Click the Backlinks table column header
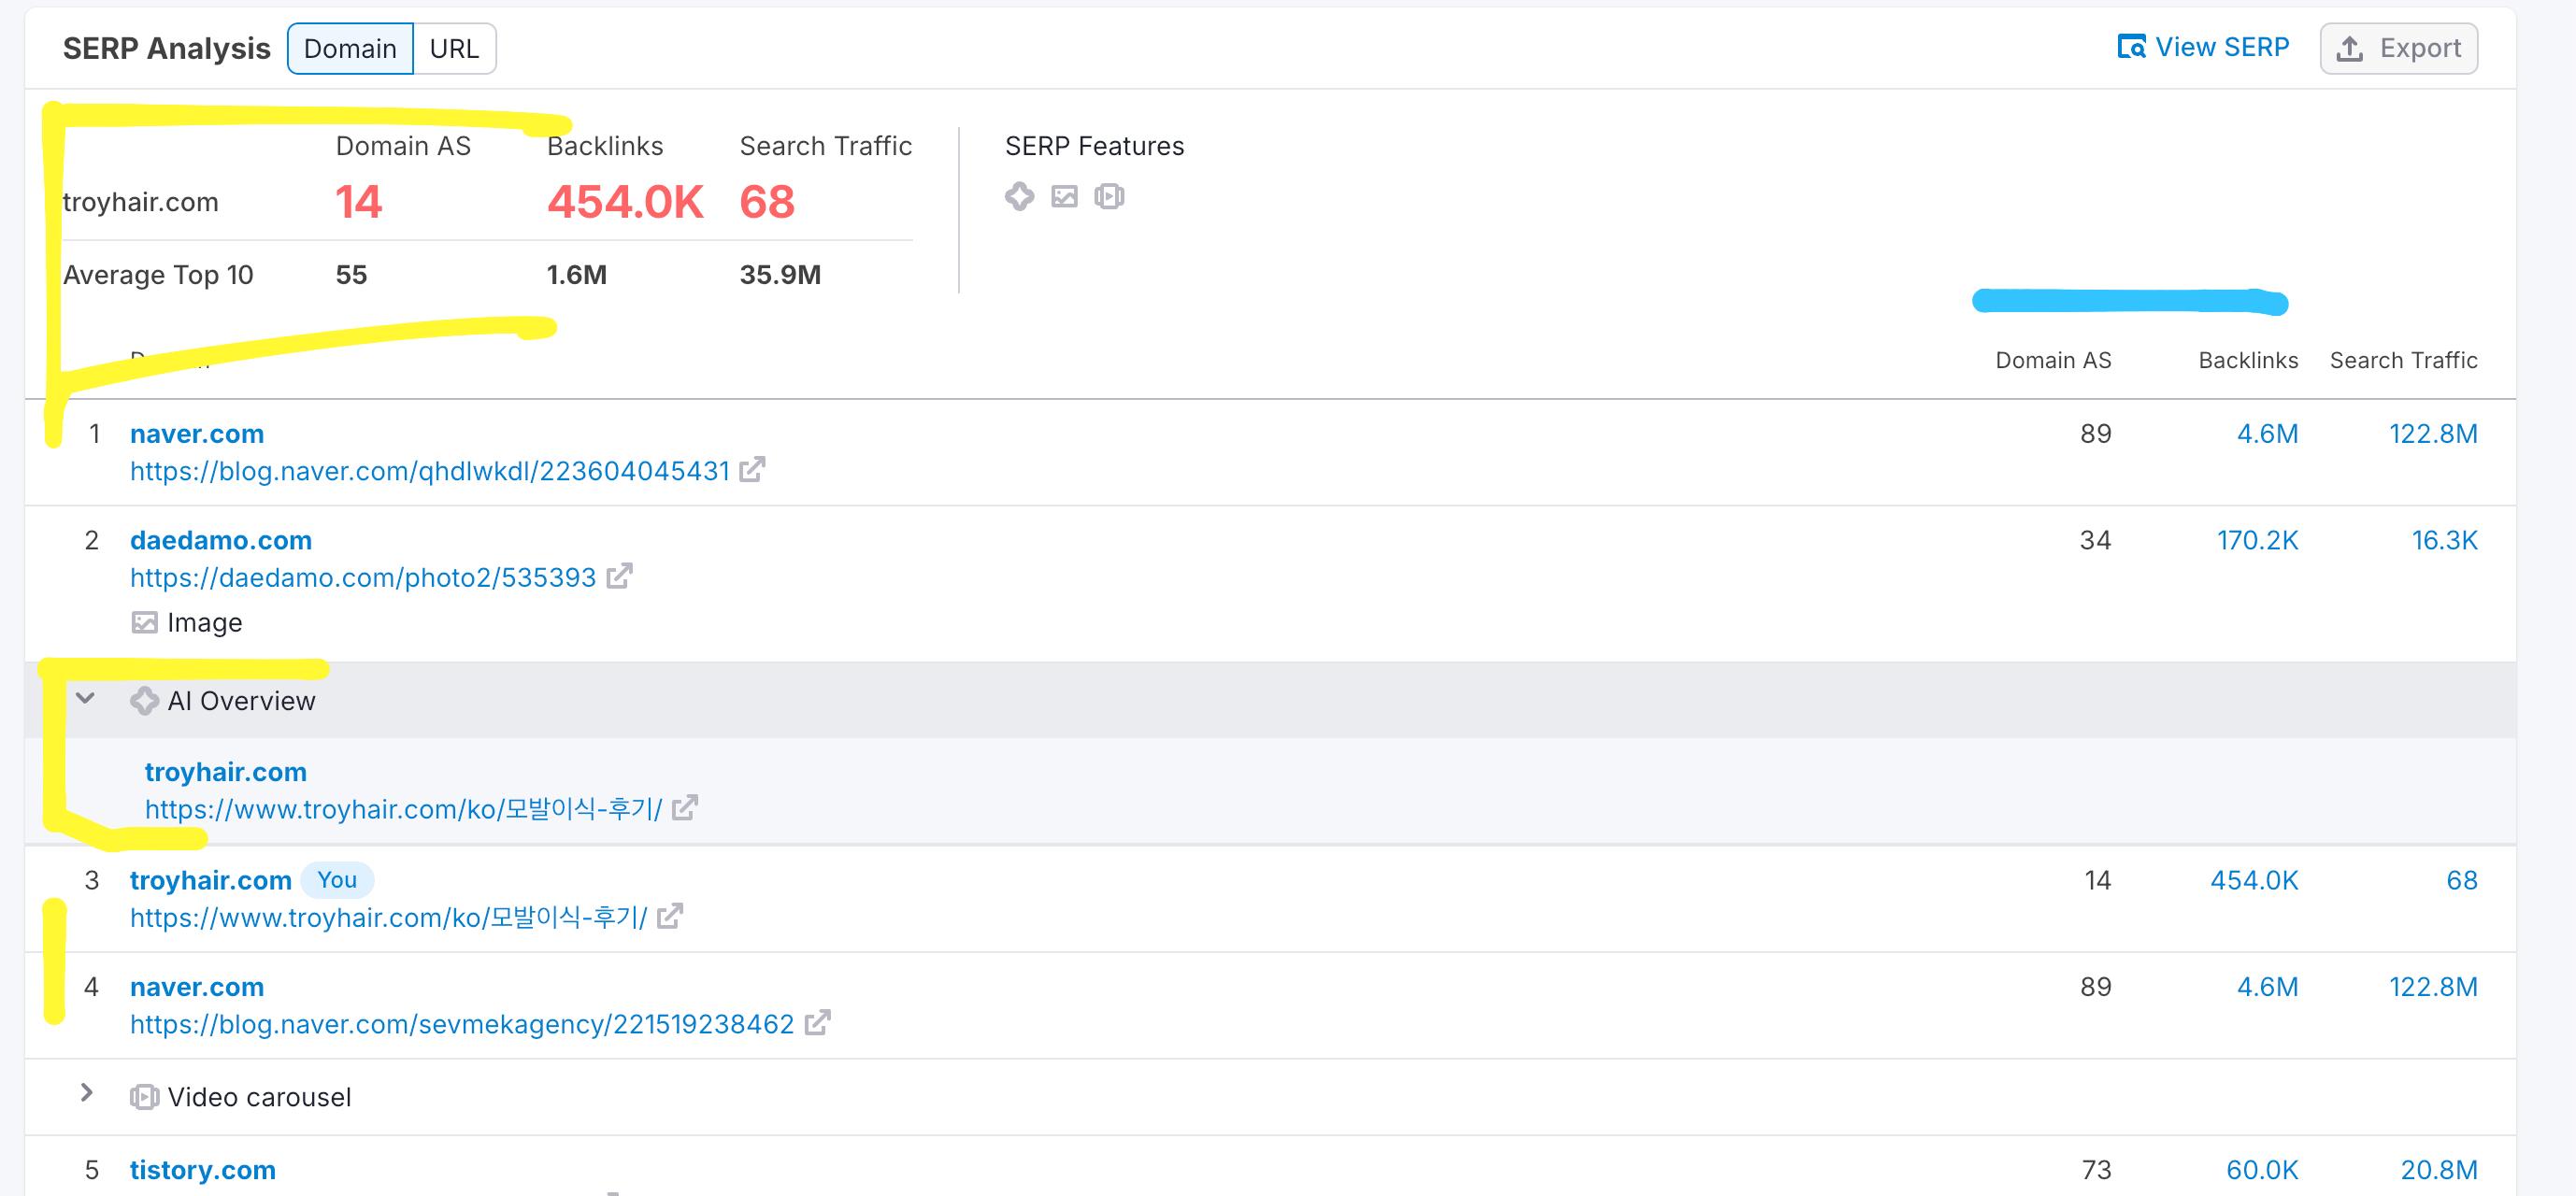This screenshot has height=1196, width=2576. click(2248, 360)
